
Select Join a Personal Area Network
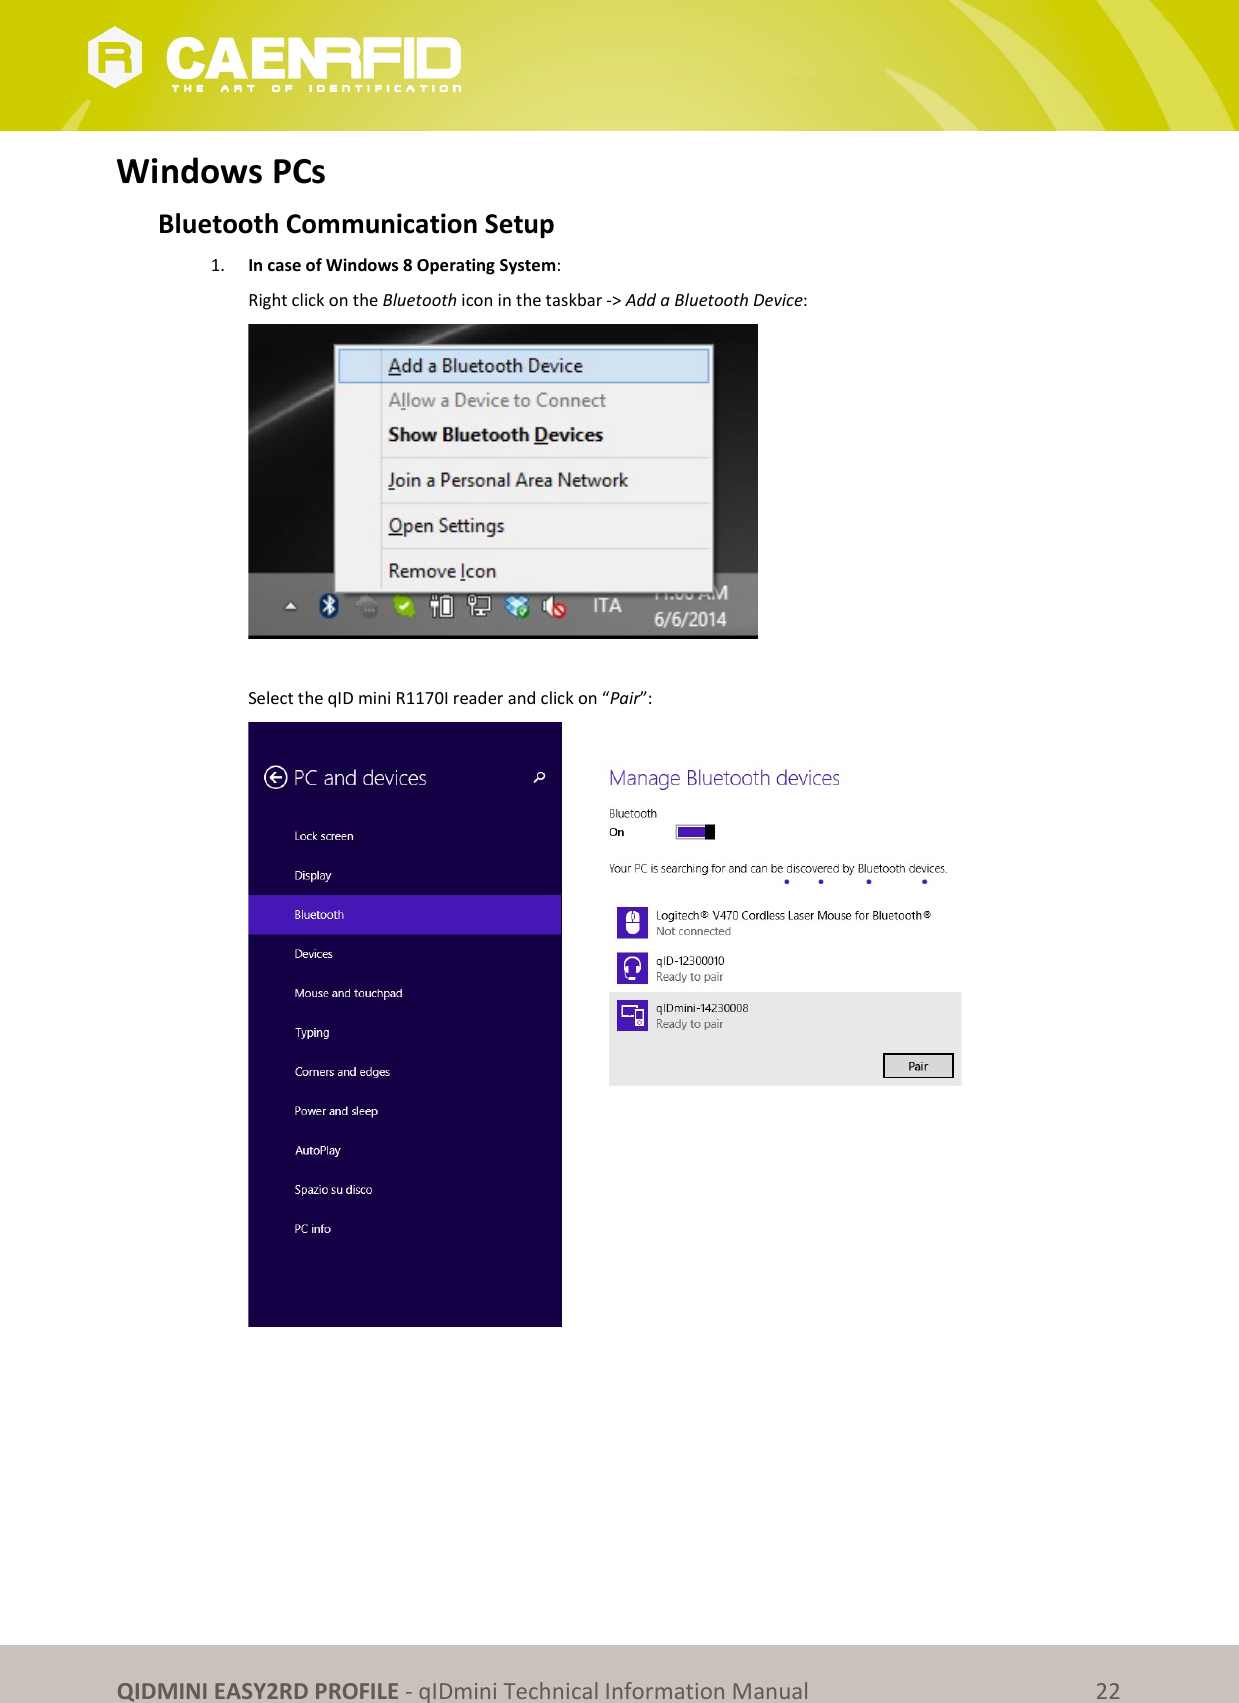[508, 480]
